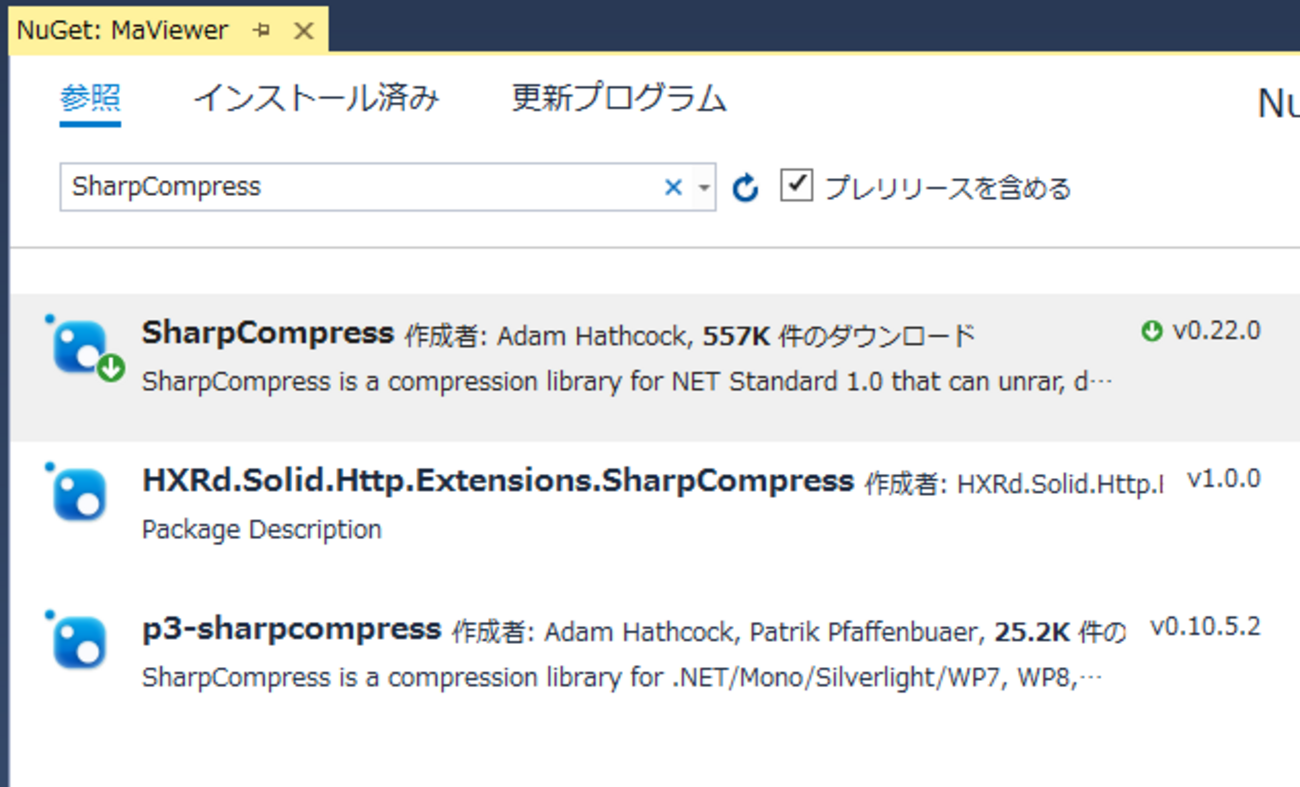Click the HXRd.Solid.Http.Extensions.SharpCompress package title
This screenshot has width=1300, height=787.
tap(498, 481)
